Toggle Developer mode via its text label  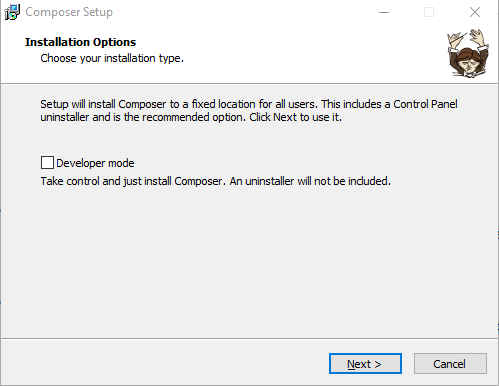[x=95, y=163]
